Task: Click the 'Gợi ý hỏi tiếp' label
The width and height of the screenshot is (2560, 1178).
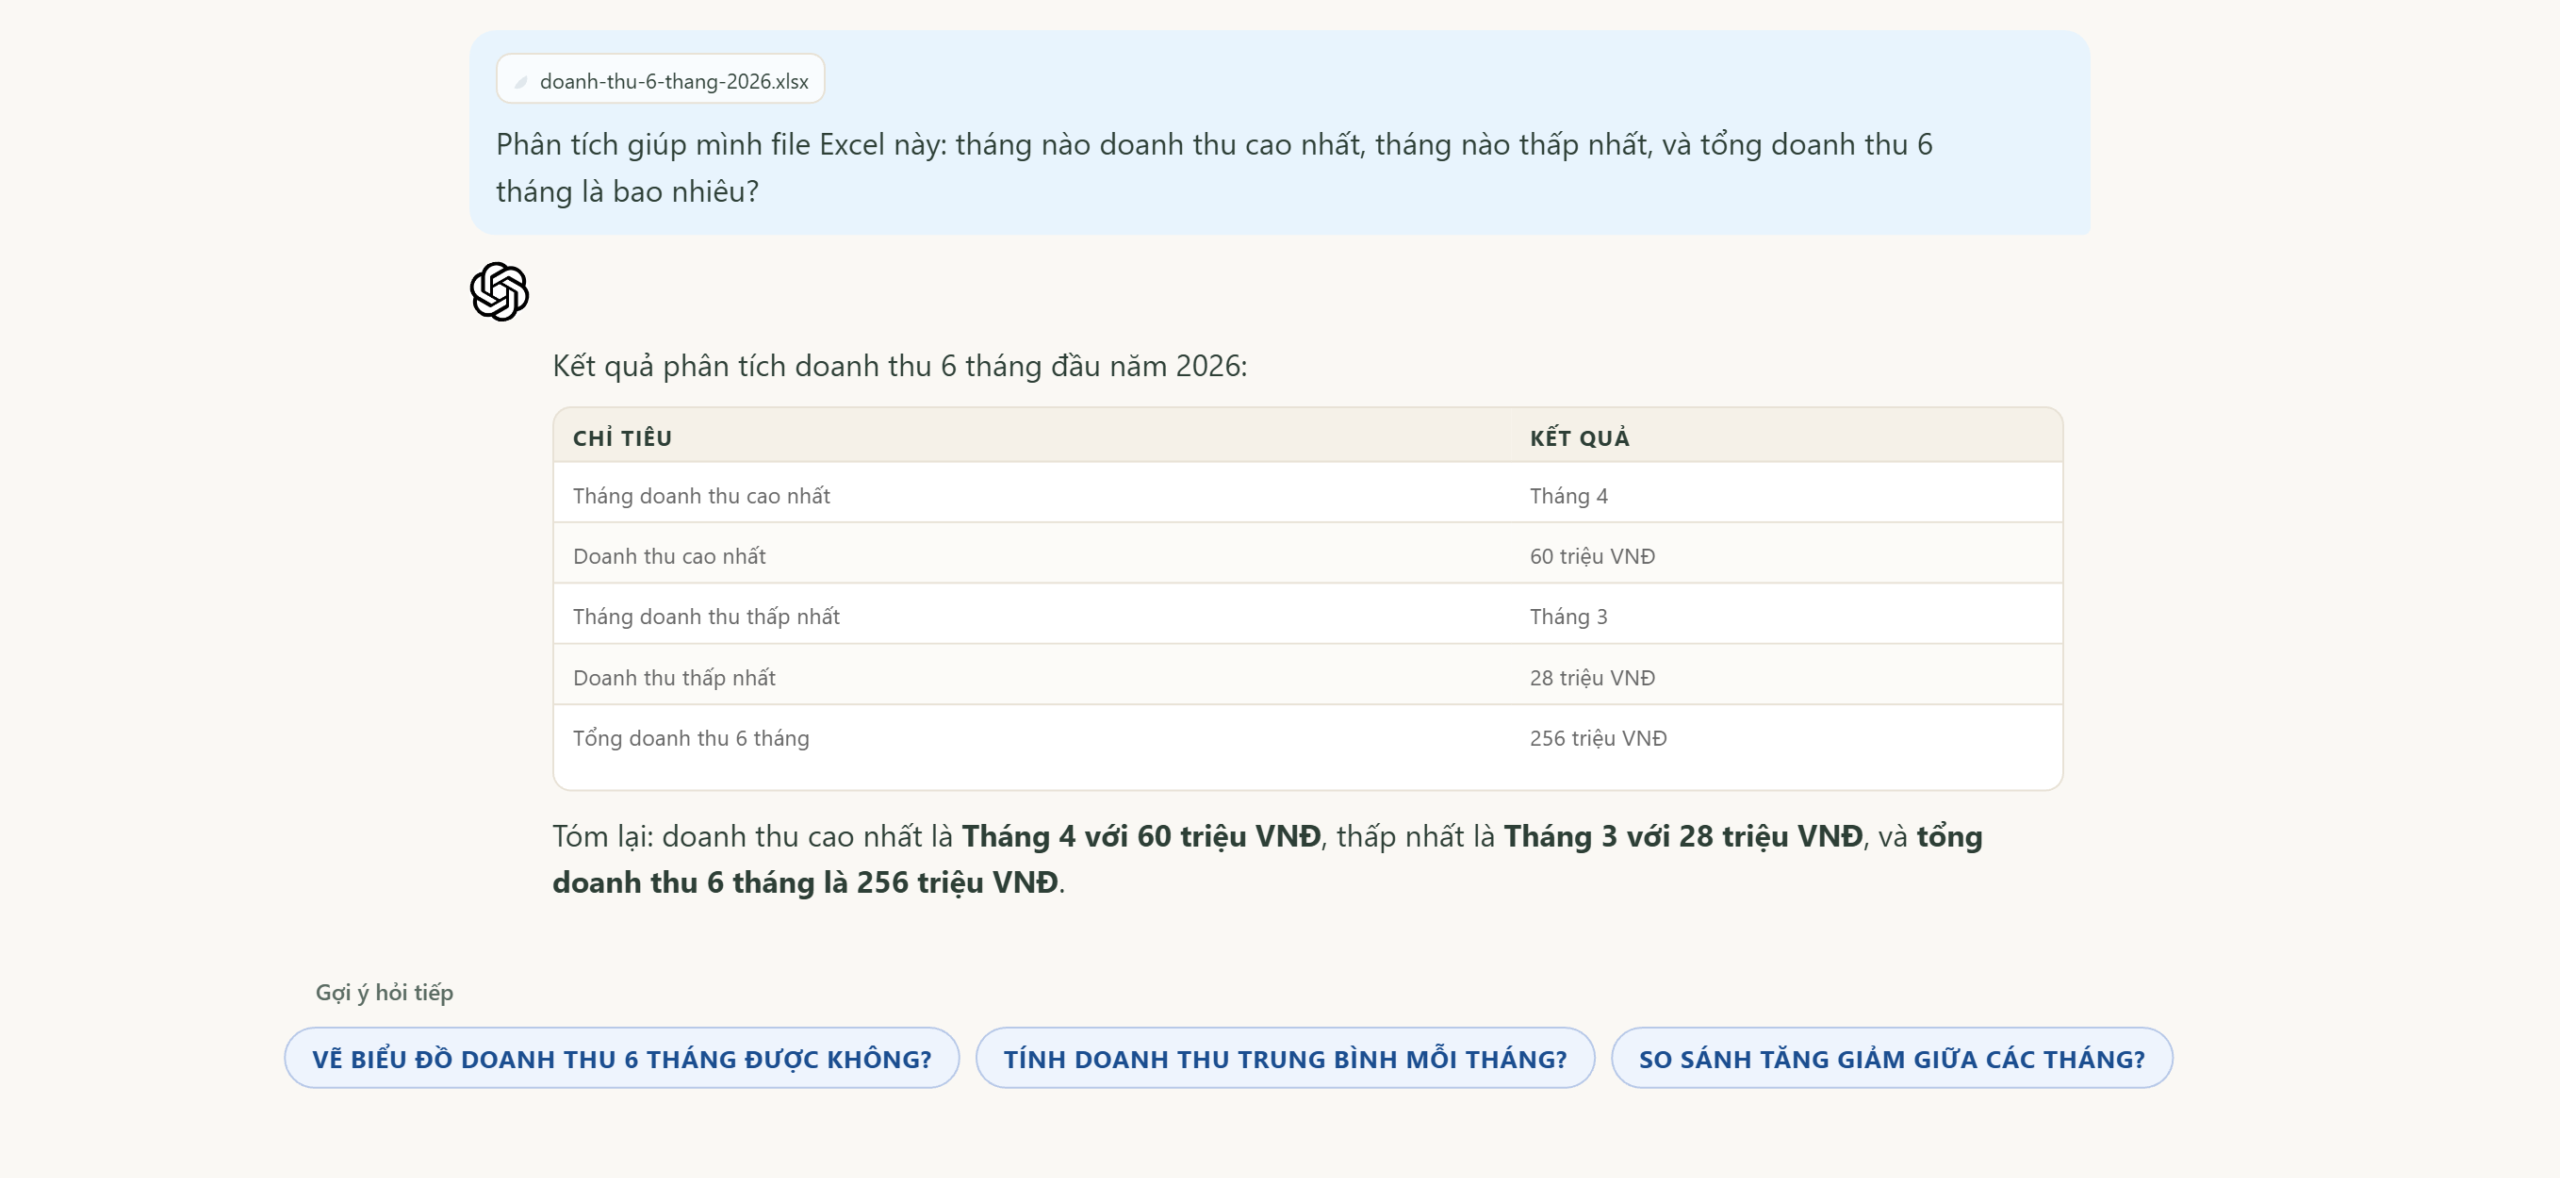Action: [x=384, y=992]
